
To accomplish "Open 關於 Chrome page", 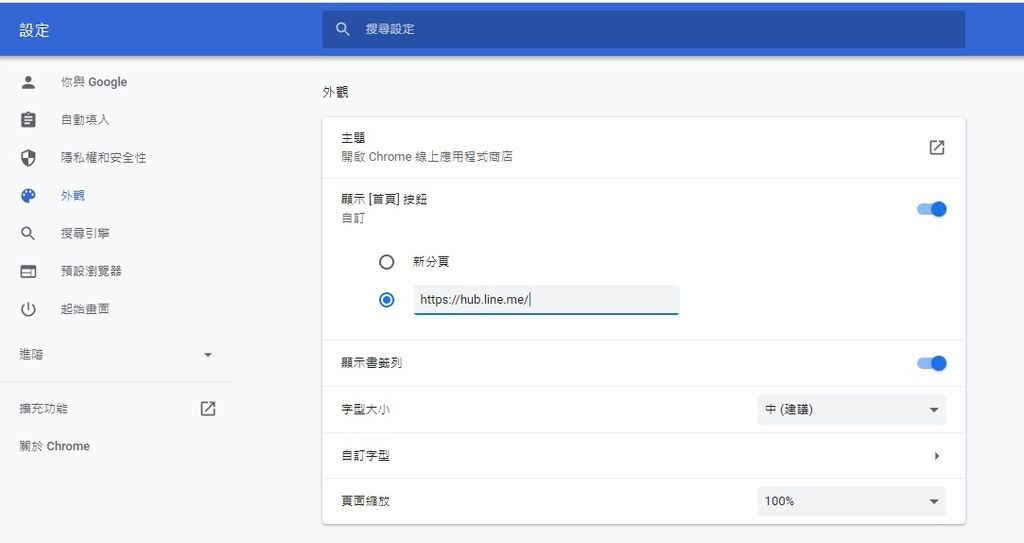I will pos(55,446).
